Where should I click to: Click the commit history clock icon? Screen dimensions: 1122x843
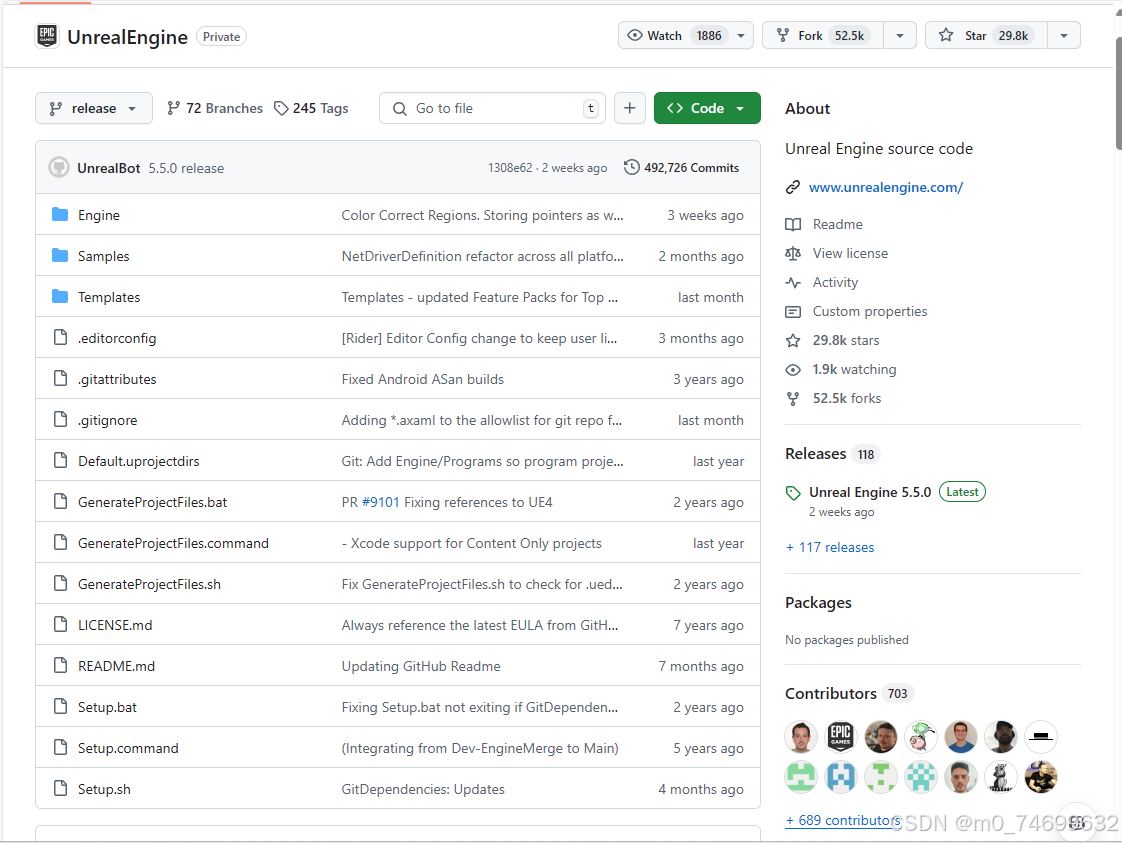click(631, 167)
